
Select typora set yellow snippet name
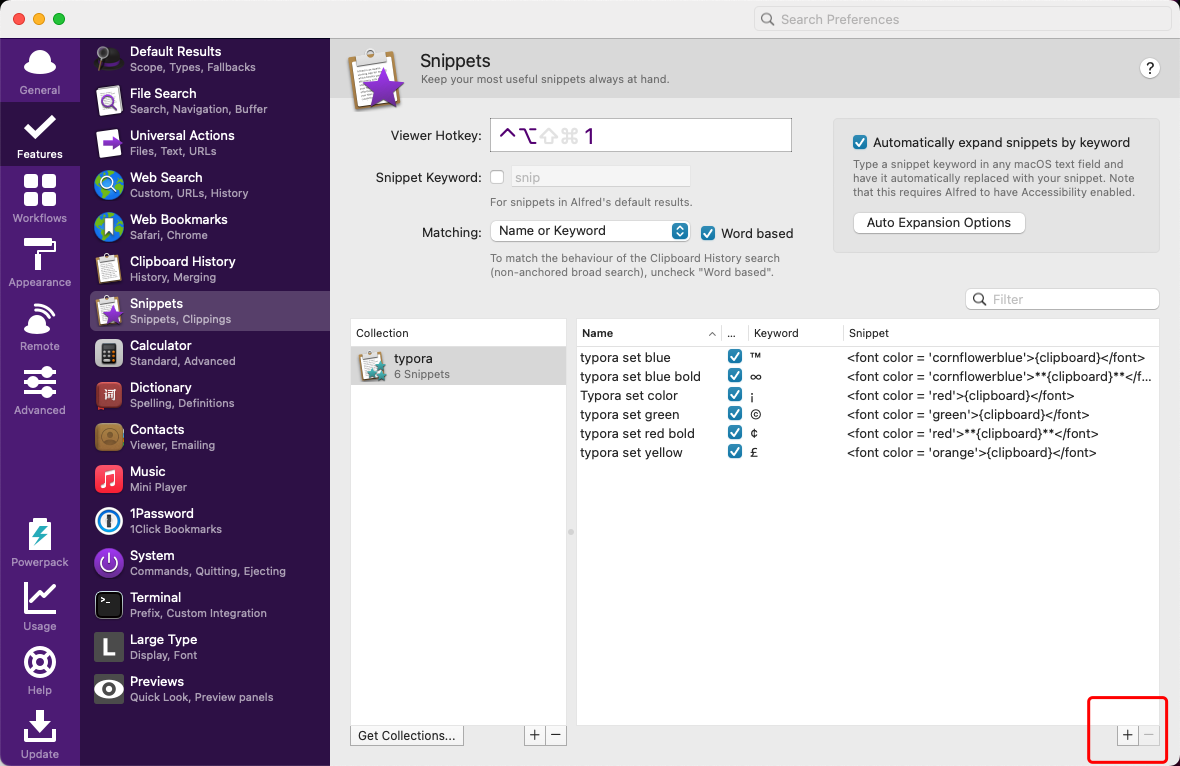click(x=631, y=452)
